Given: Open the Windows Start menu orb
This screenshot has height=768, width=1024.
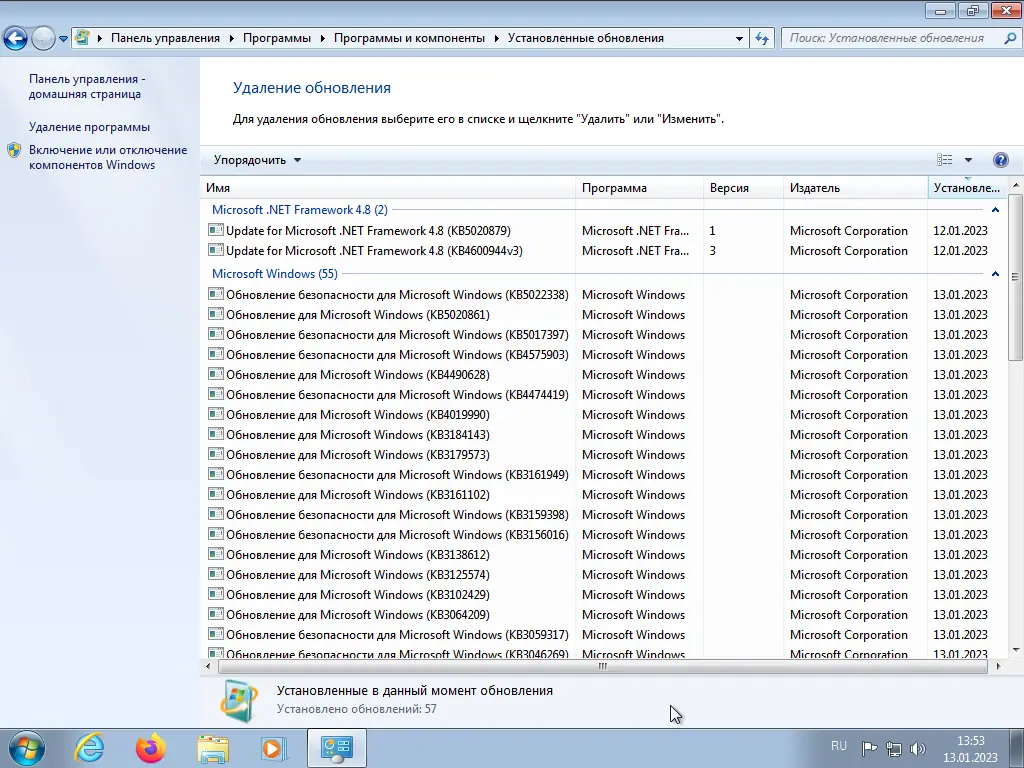Looking at the screenshot, I should (27, 748).
